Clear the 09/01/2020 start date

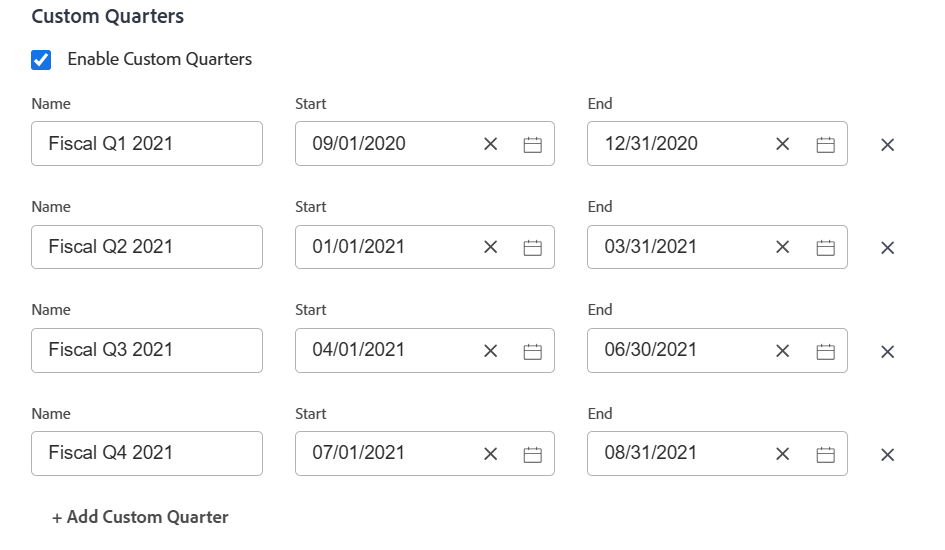point(490,145)
